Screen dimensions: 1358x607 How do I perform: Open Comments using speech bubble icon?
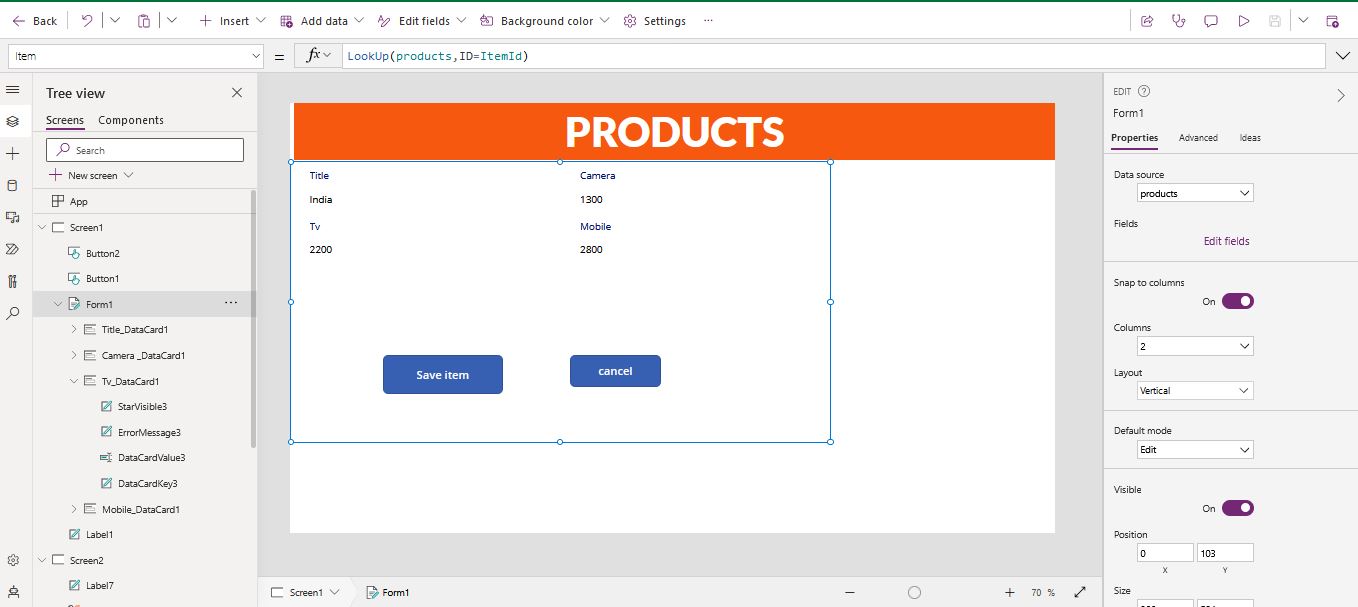coord(1211,20)
